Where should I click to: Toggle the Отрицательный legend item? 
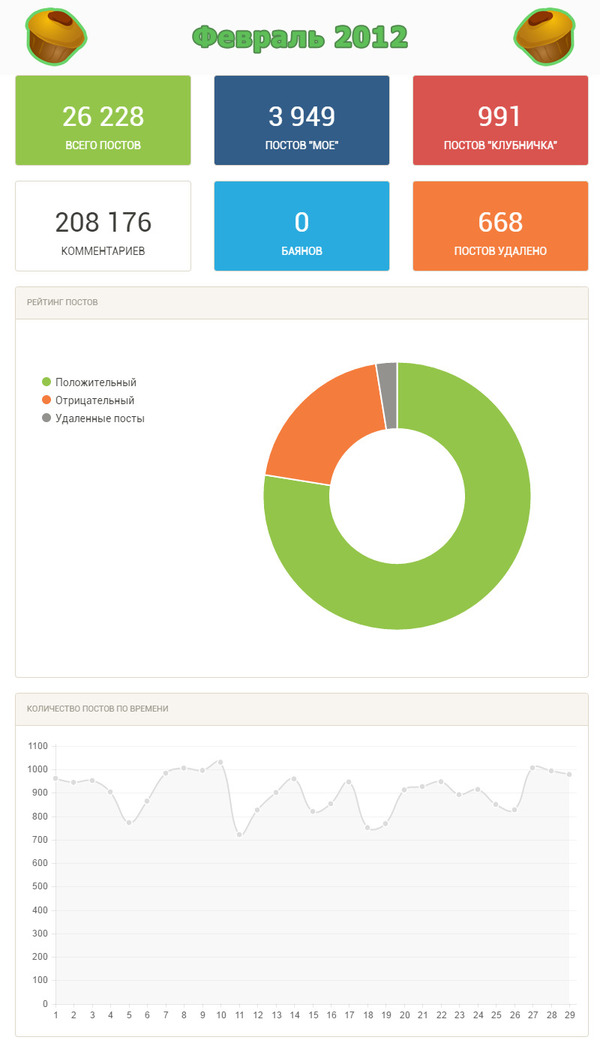pyautogui.click(x=94, y=400)
